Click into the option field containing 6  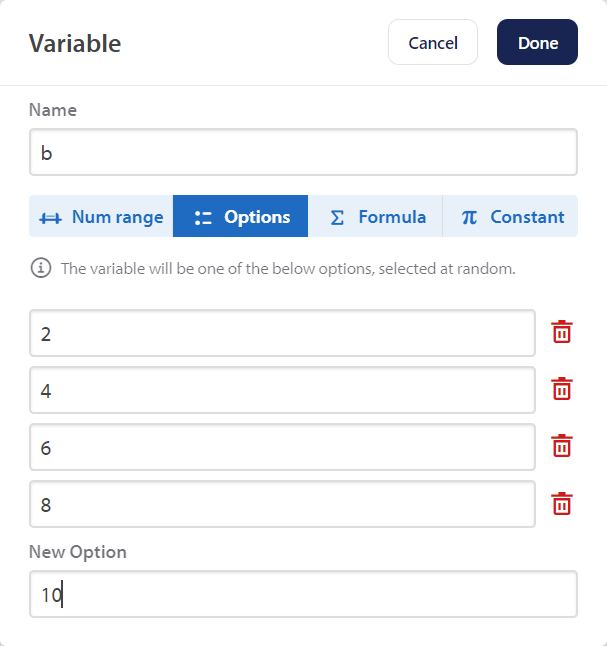tap(282, 447)
